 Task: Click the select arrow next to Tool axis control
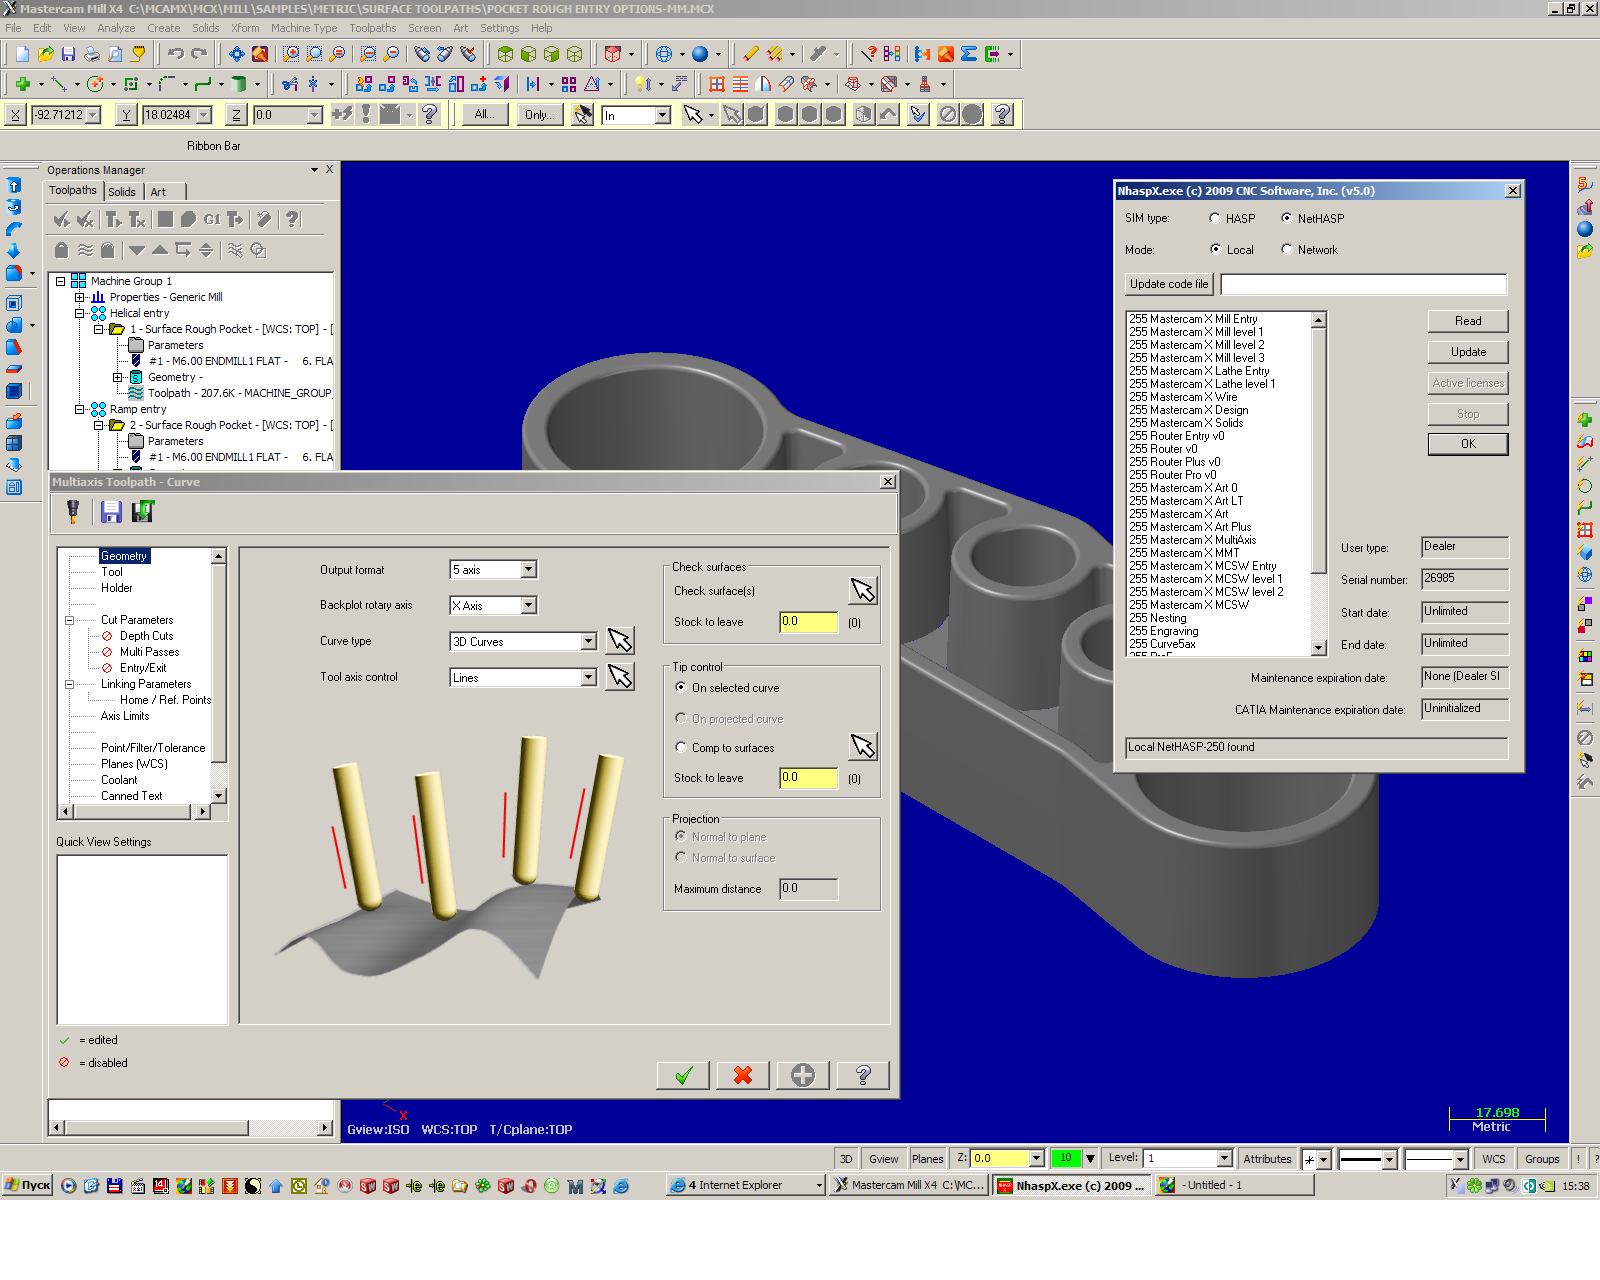(x=620, y=677)
